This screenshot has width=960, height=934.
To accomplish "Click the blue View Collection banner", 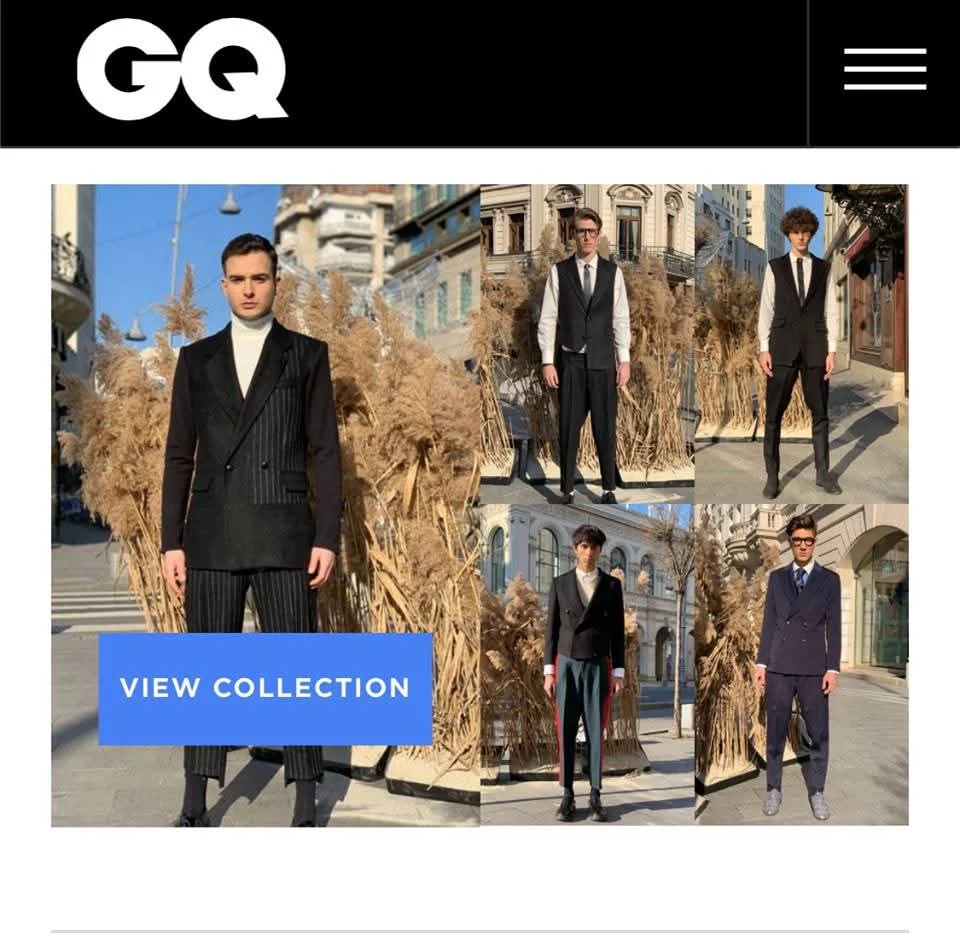I will pyautogui.click(x=266, y=689).
